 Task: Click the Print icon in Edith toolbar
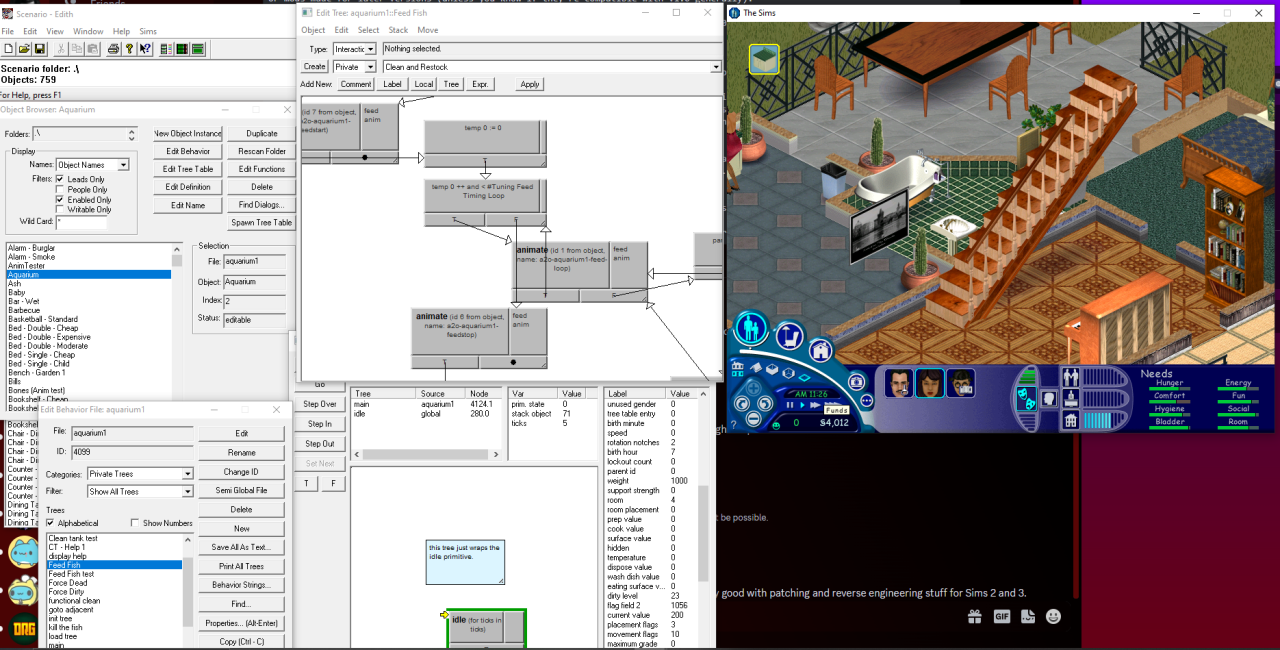(x=113, y=48)
